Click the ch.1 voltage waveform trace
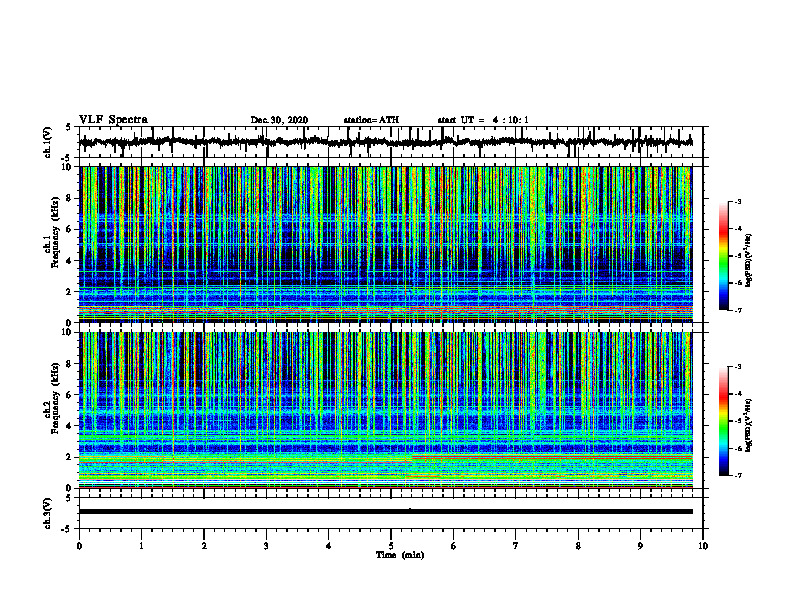The height and width of the screenshot is (612, 792). point(386,142)
